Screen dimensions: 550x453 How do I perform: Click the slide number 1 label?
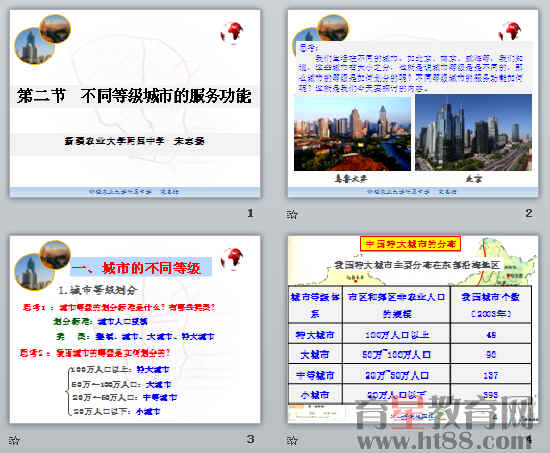(250, 213)
